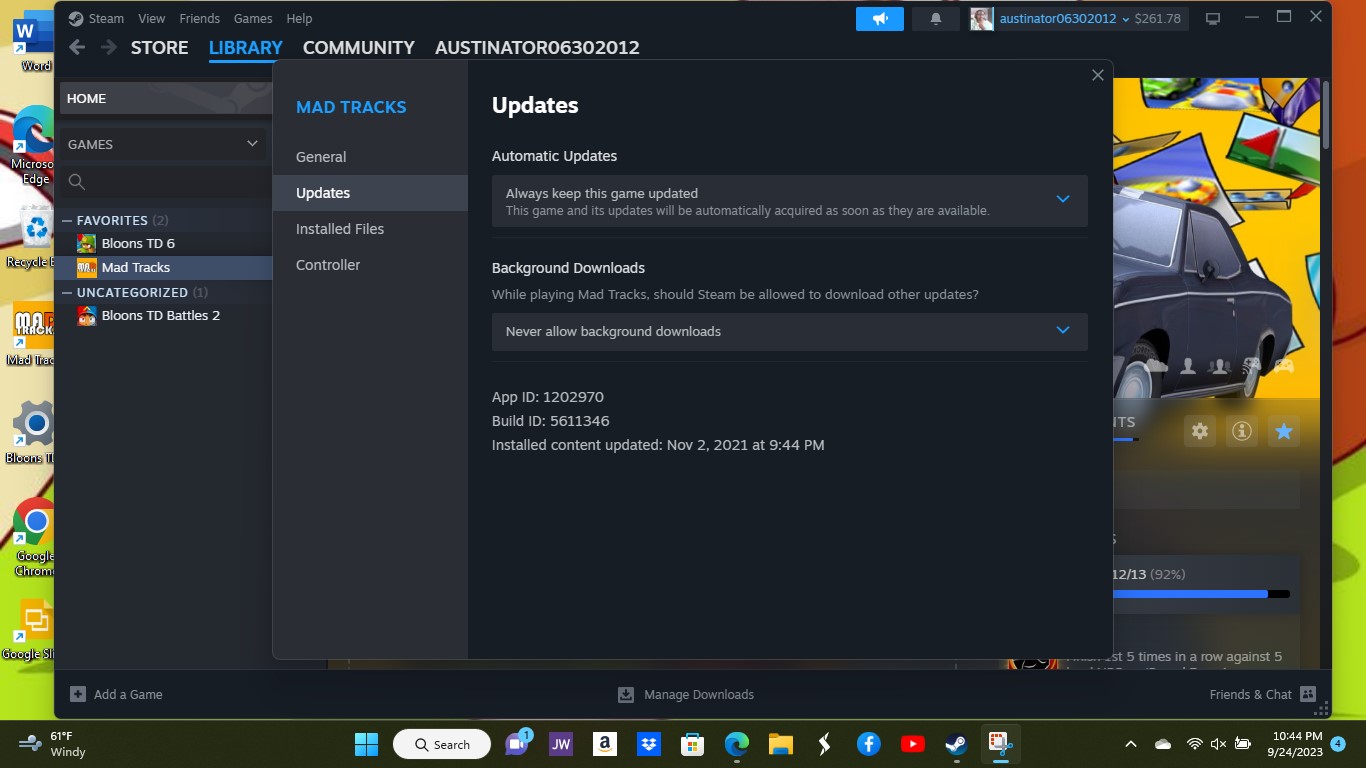
Task: Open the View menu
Action: [152, 18]
